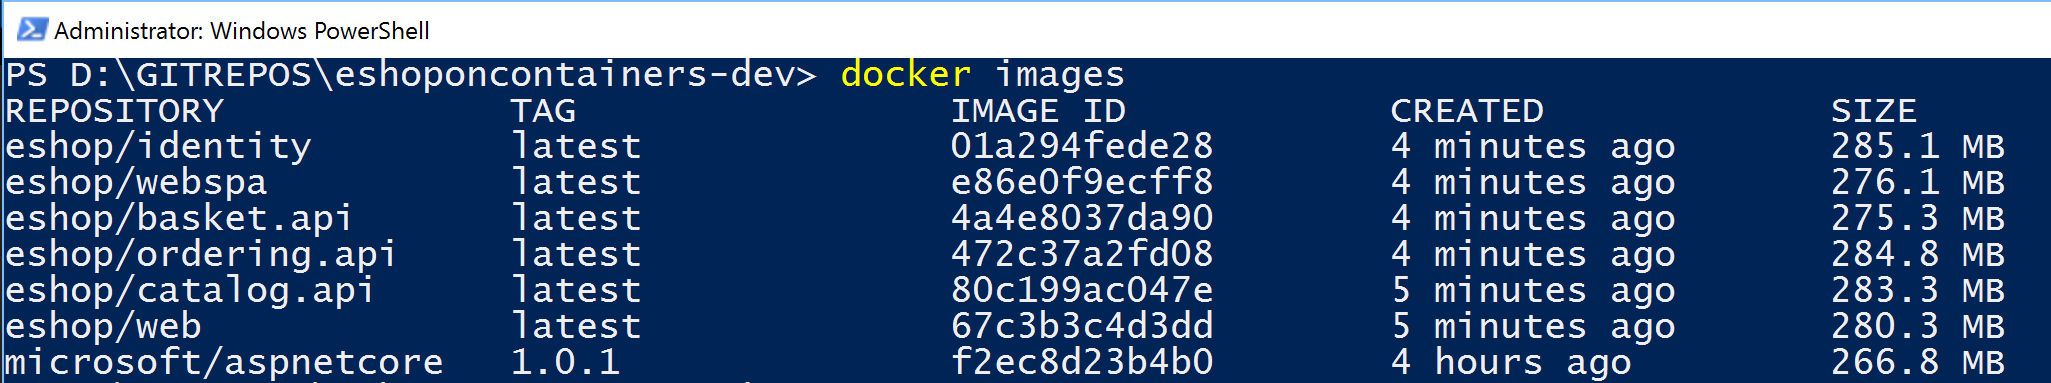Click on eshop/ordering.api row text
This screenshot has height=383, width=2051.
click(x=201, y=255)
